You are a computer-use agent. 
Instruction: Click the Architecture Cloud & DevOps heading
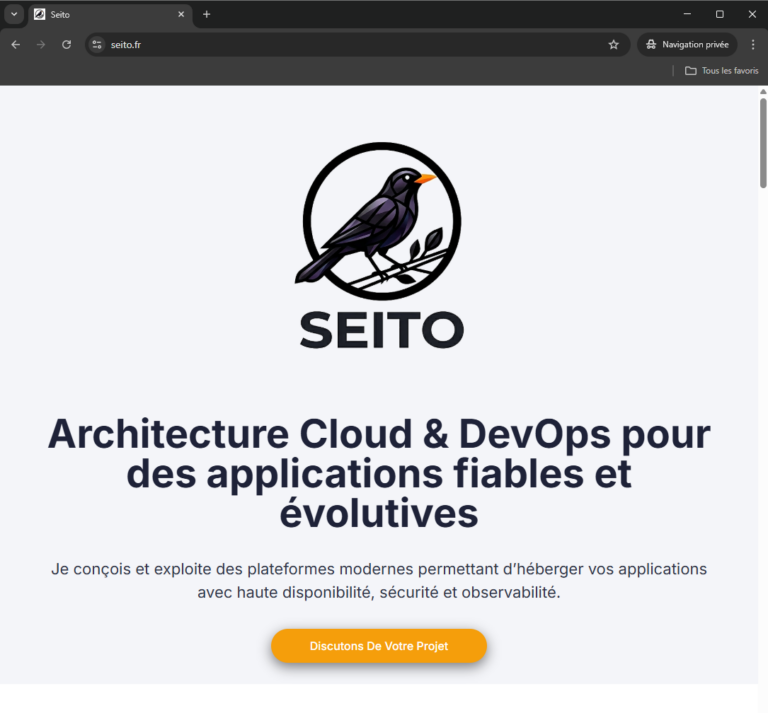point(379,474)
